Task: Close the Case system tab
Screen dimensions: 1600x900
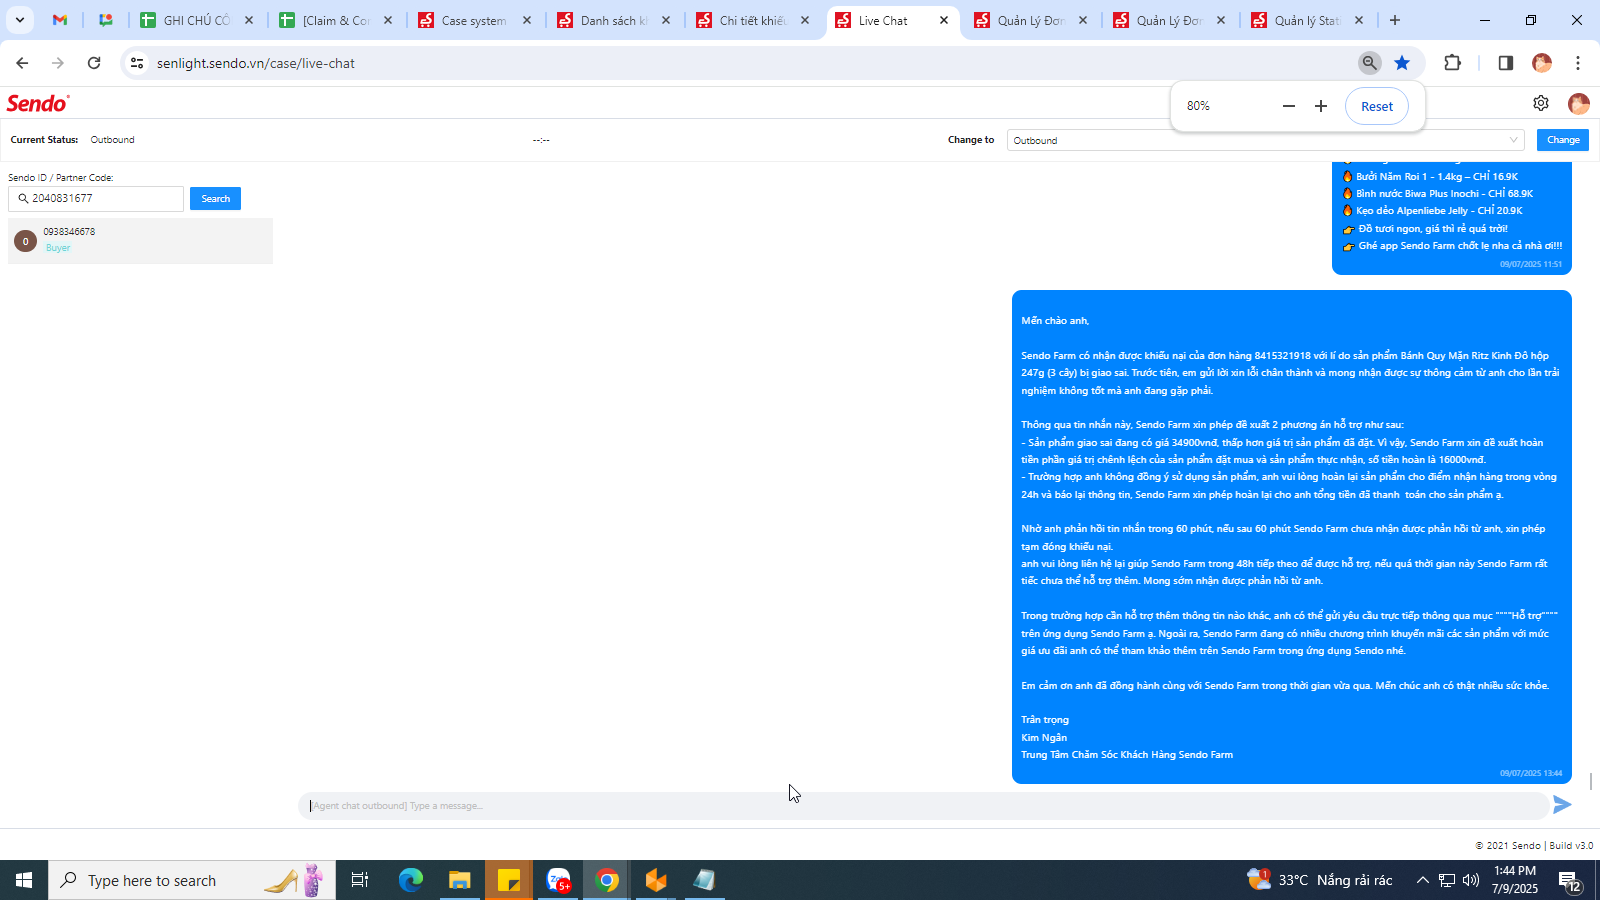Action: point(527,20)
